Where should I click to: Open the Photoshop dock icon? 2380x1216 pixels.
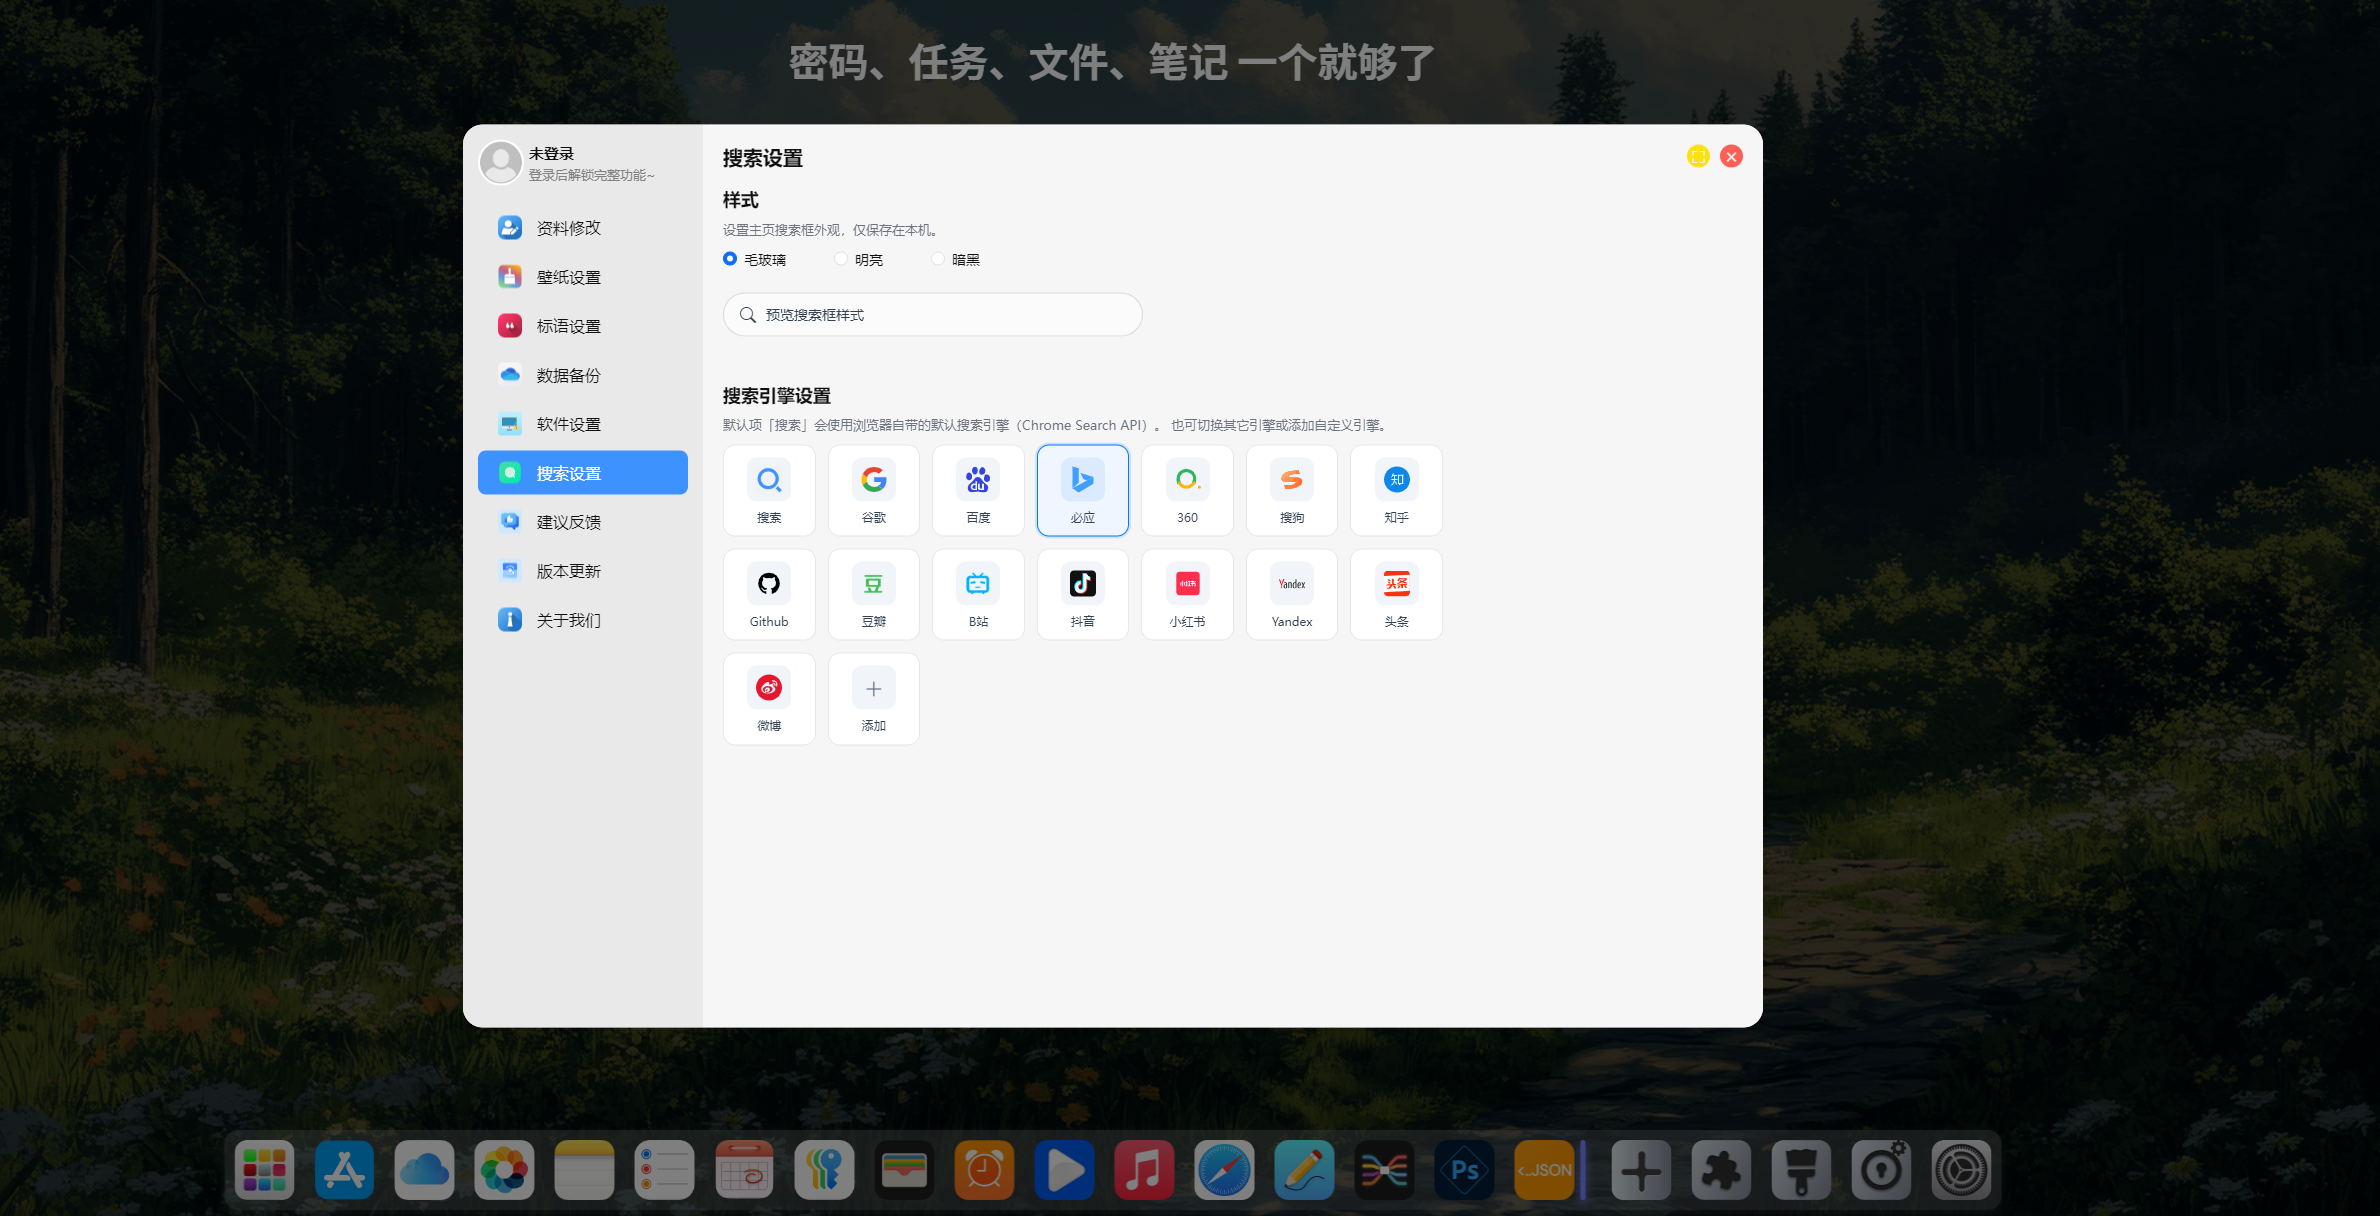pos(1464,1170)
